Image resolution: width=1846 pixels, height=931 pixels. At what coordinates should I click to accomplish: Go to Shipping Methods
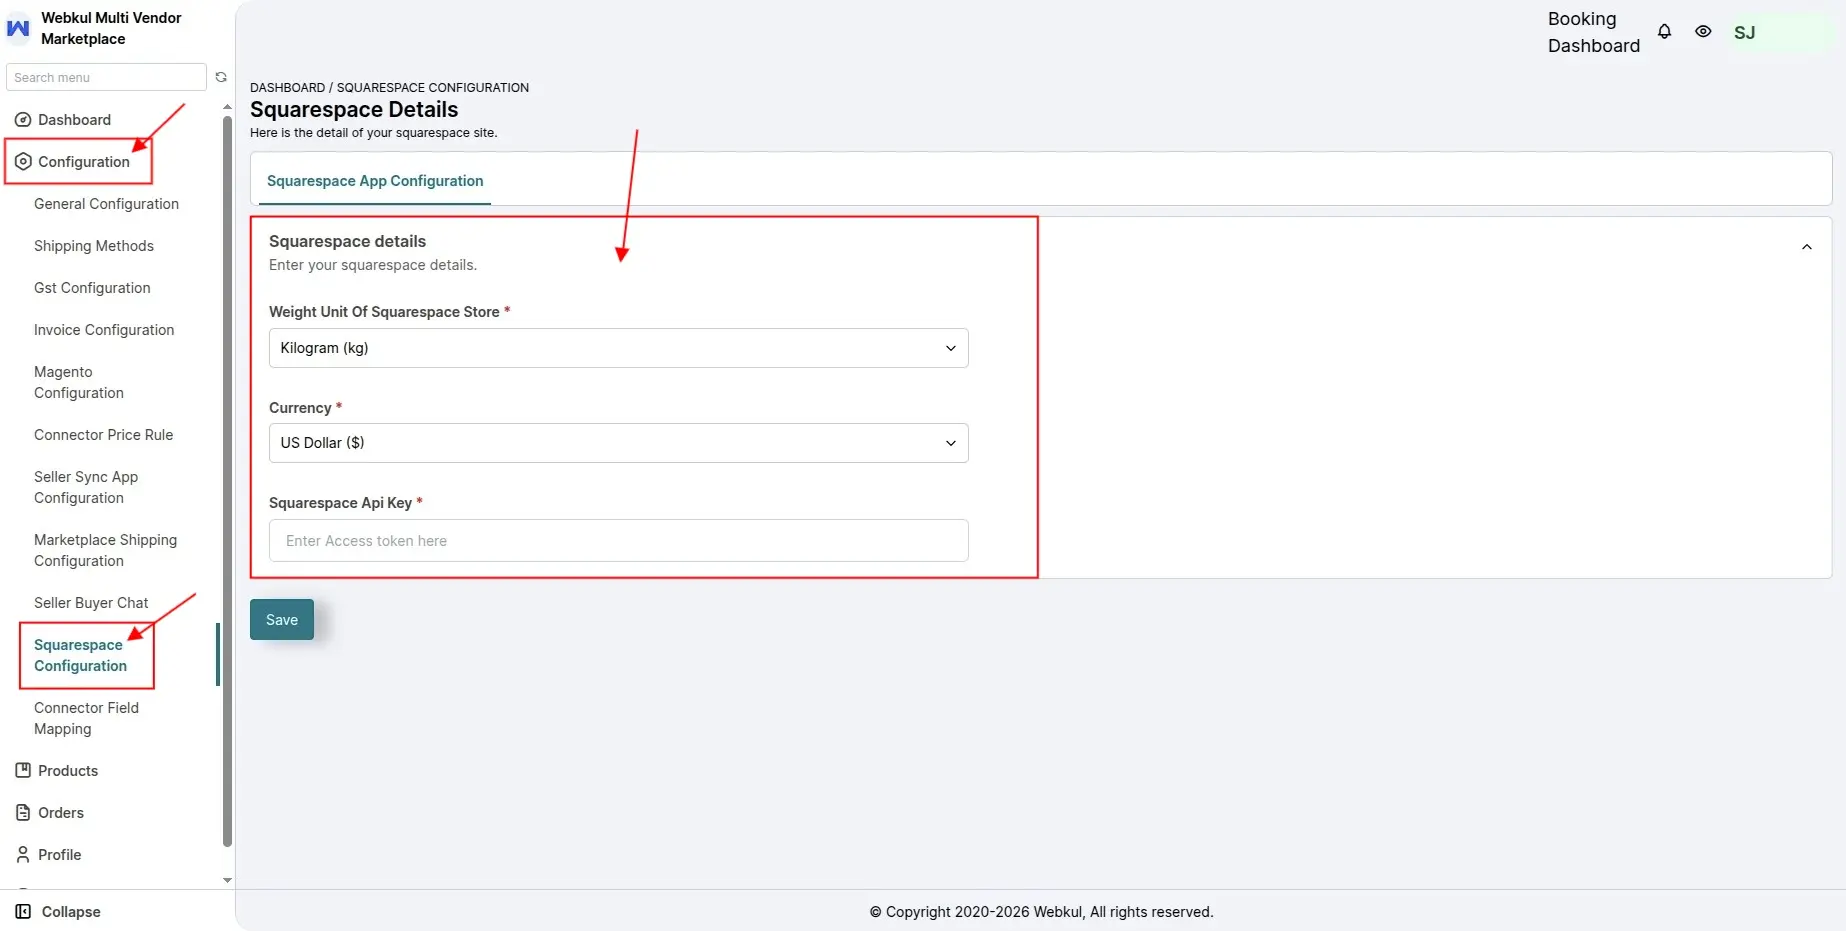click(94, 246)
